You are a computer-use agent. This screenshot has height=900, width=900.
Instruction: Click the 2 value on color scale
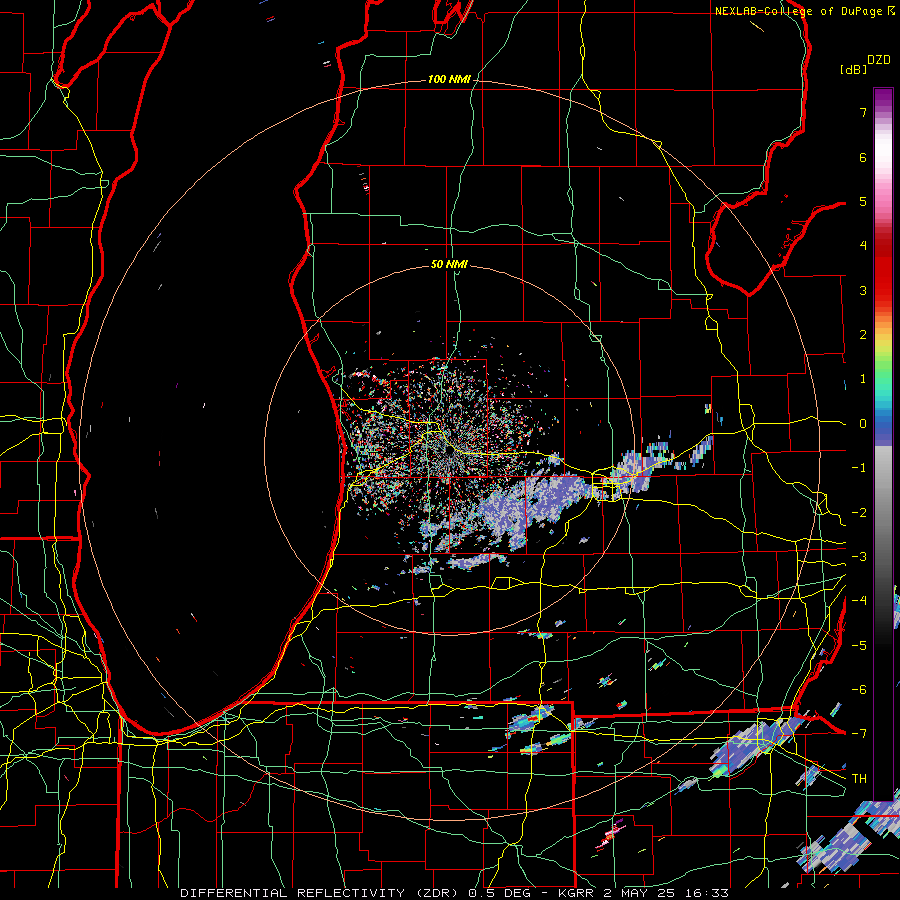863,335
